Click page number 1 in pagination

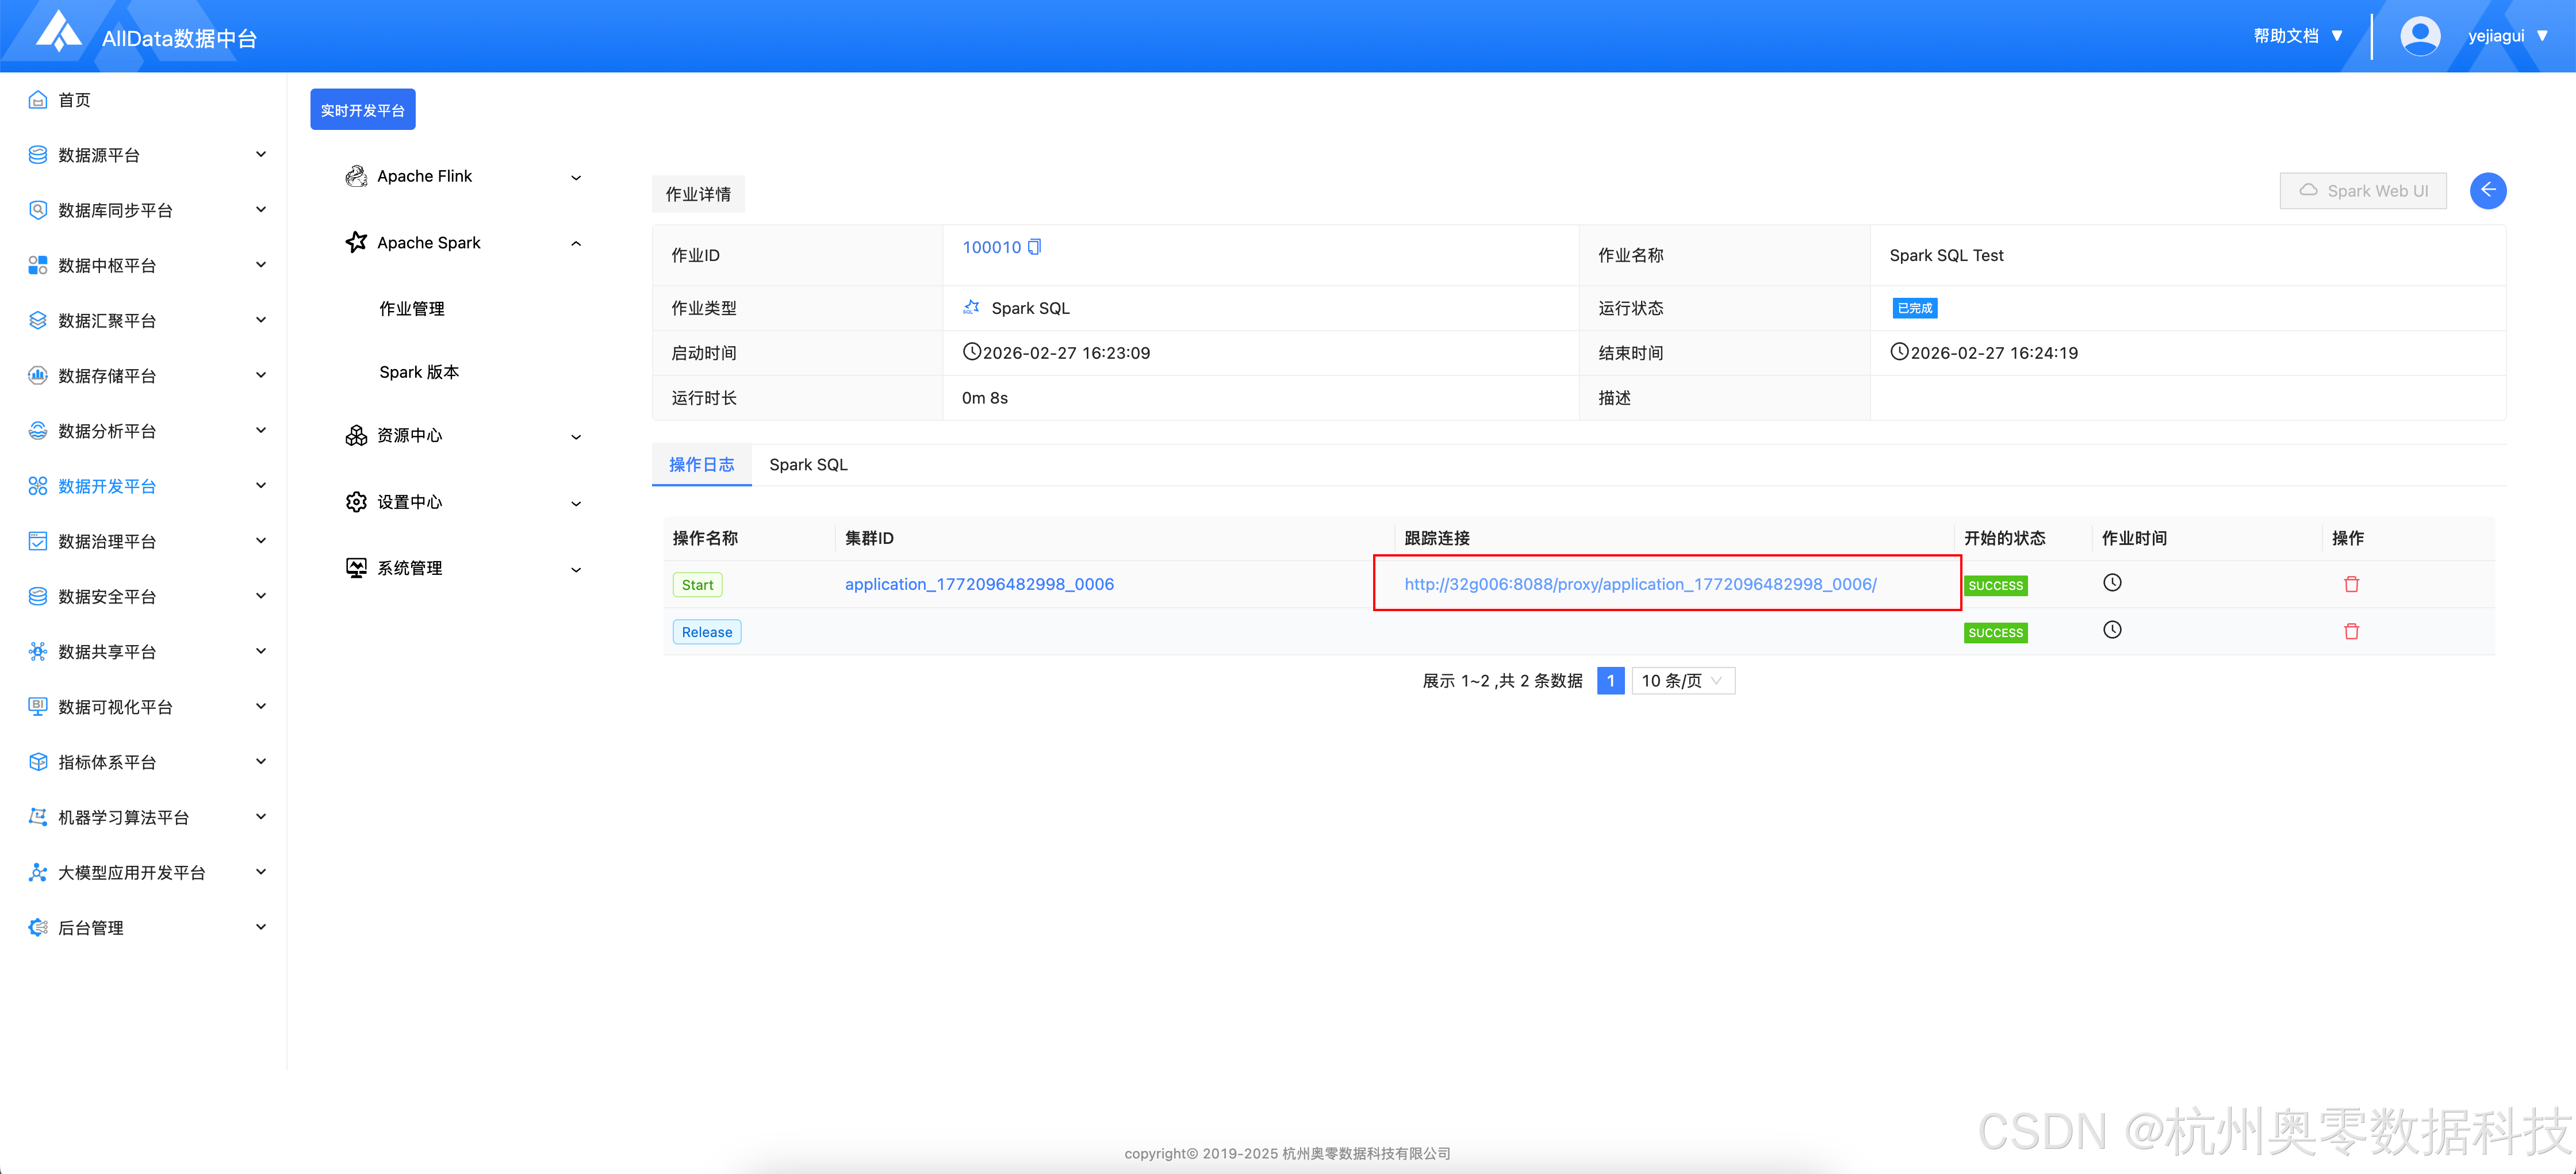(x=1610, y=681)
